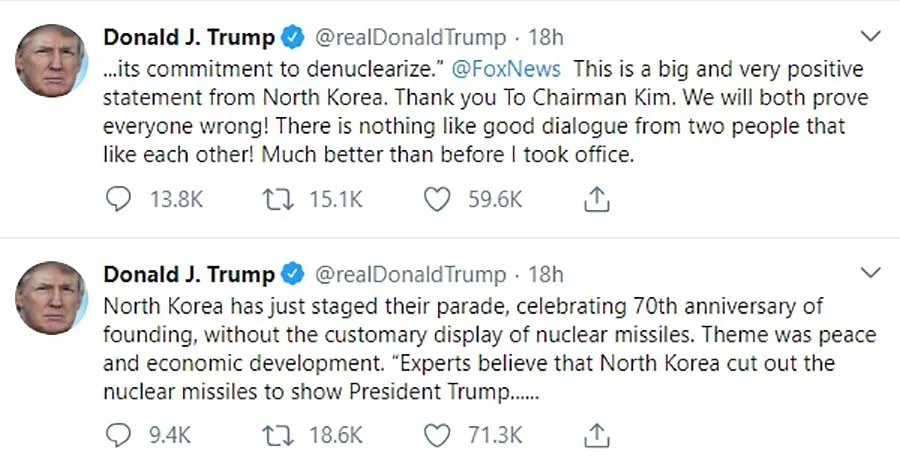Click the first tweet's profile picture
The width and height of the screenshot is (900, 473).
pos(51,60)
